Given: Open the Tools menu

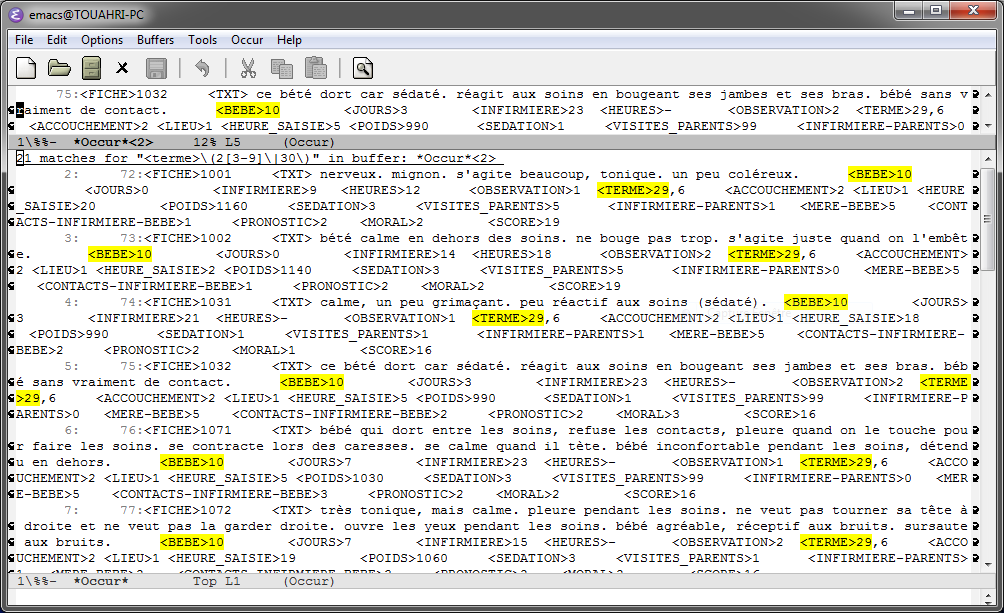Looking at the screenshot, I should pos(202,40).
